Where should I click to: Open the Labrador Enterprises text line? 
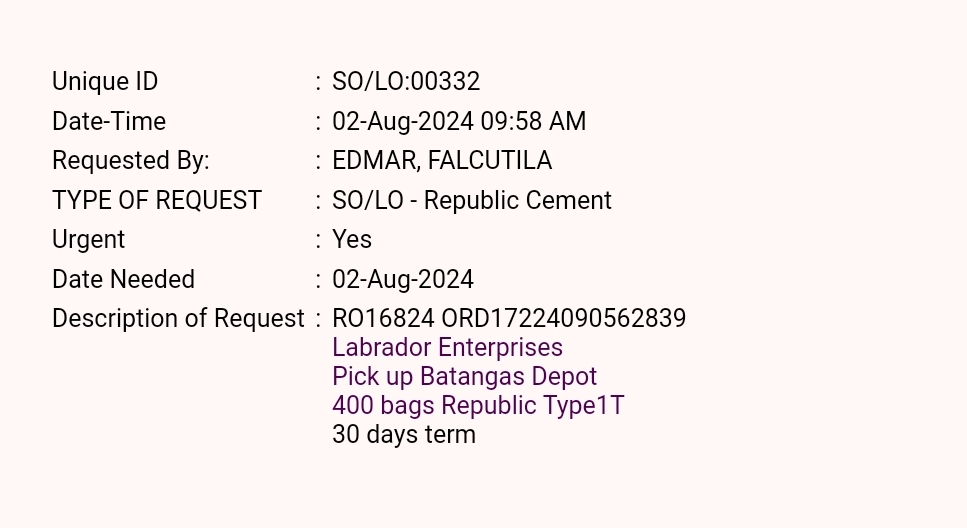(x=447, y=348)
